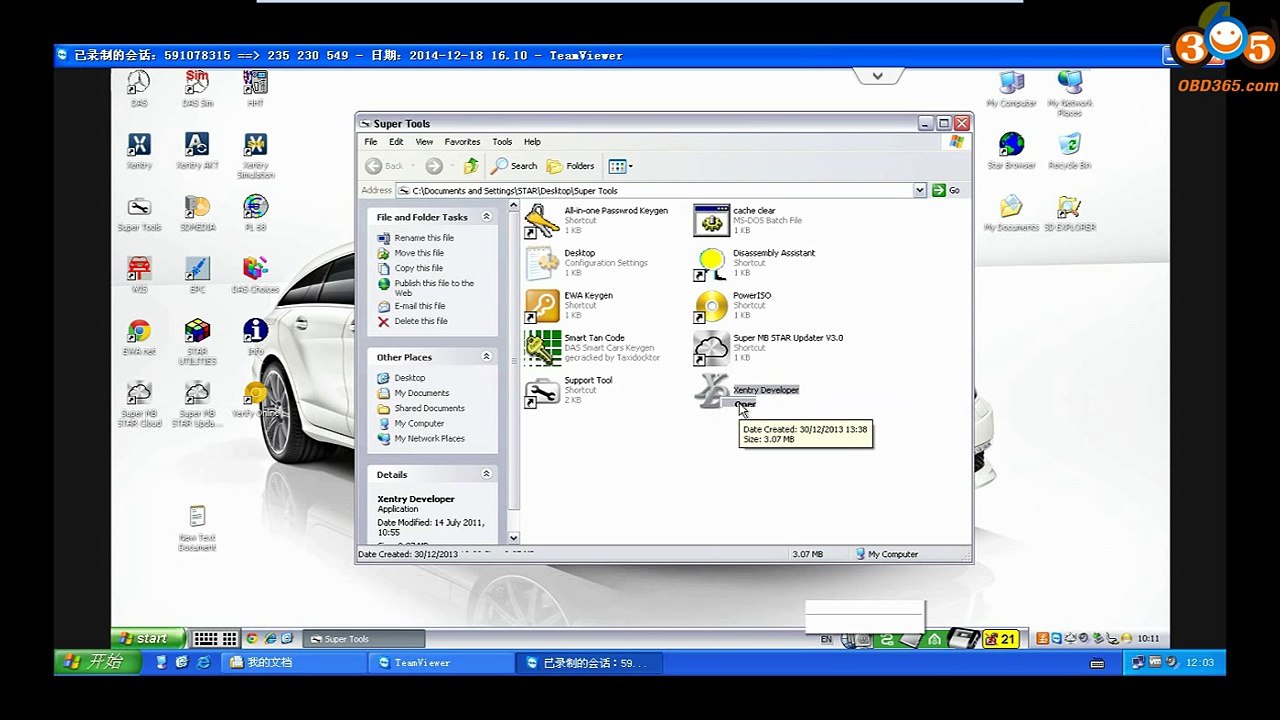Screen dimensions: 1280x720
Task: Open the My Computer desktop icon
Action: 1011,88
